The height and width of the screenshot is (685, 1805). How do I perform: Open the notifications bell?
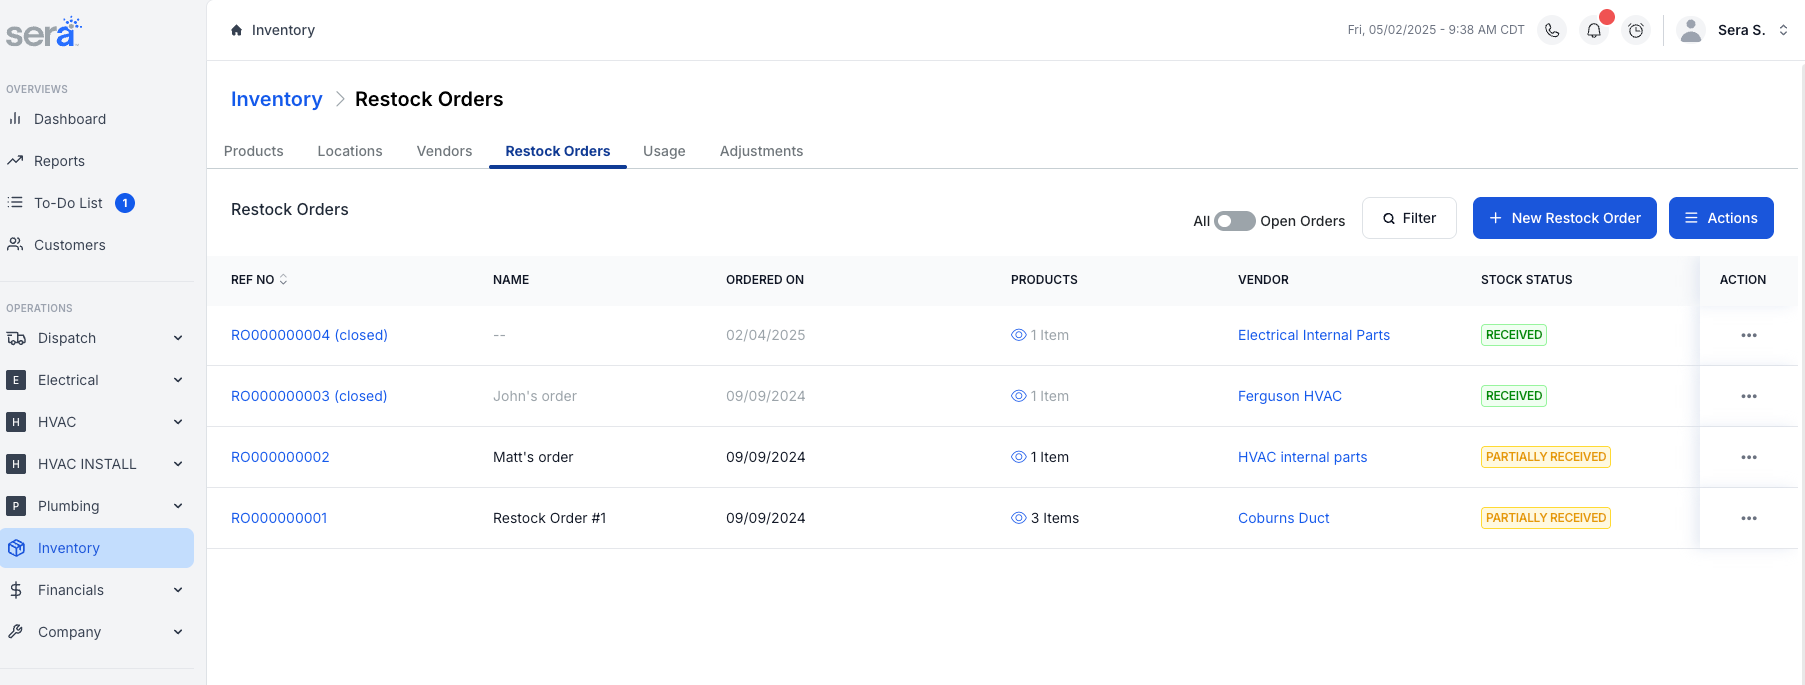(1594, 30)
